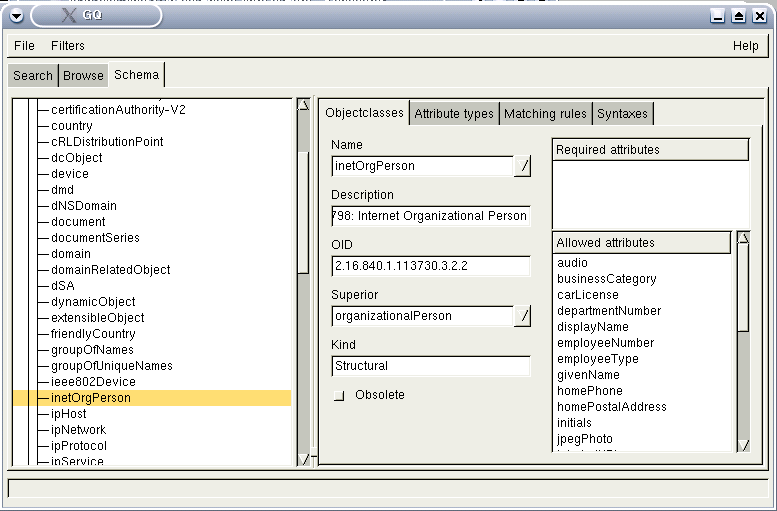777x511 pixels.
Task: Click inside the OID text field
Action: click(430, 266)
